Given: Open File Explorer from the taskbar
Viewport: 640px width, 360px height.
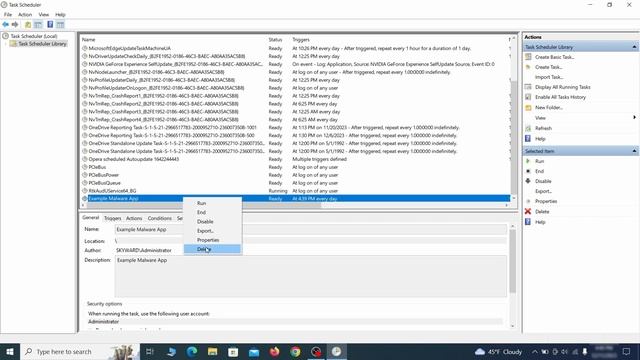Looking at the screenshot, I should (x=212, y=351).
